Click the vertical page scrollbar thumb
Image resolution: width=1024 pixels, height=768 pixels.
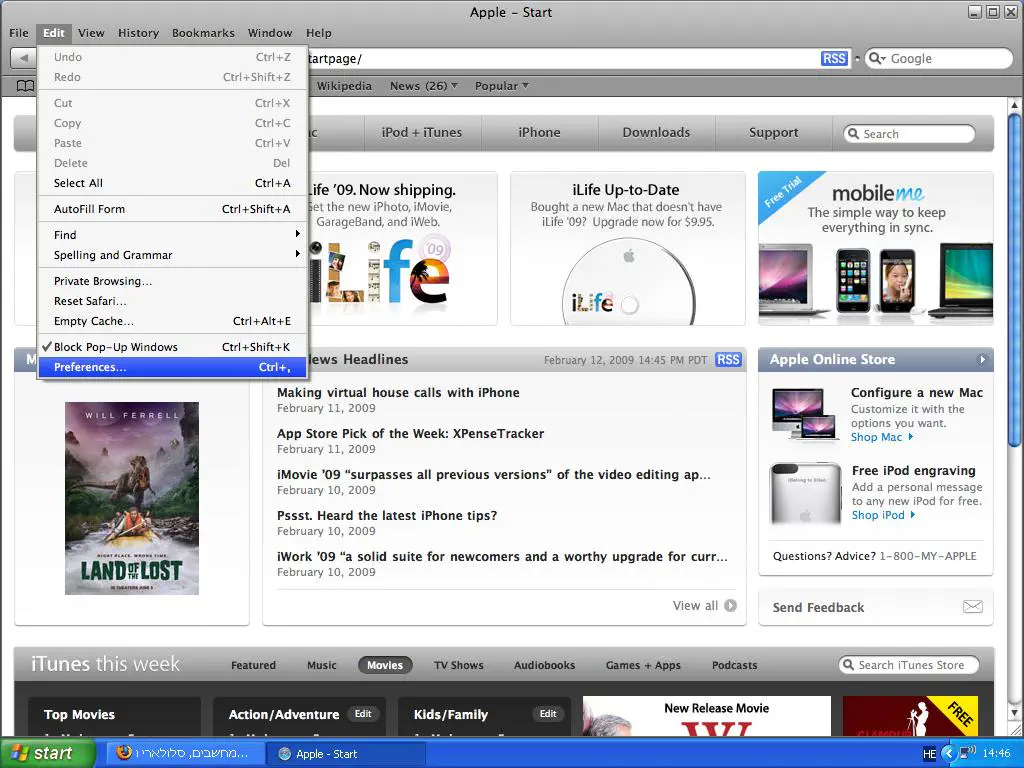tap(1016, 280)
